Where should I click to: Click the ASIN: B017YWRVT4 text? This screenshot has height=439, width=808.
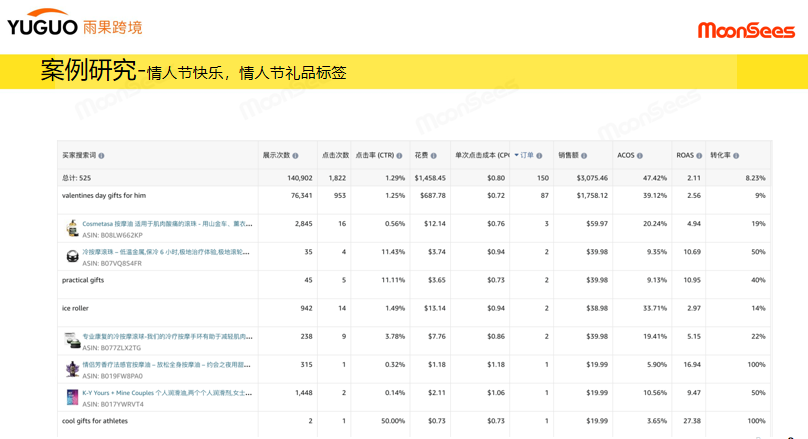(113, 404)
